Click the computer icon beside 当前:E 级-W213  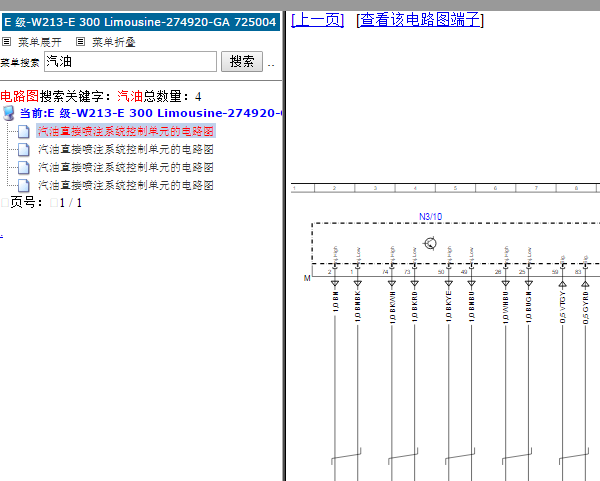point(8,113)
